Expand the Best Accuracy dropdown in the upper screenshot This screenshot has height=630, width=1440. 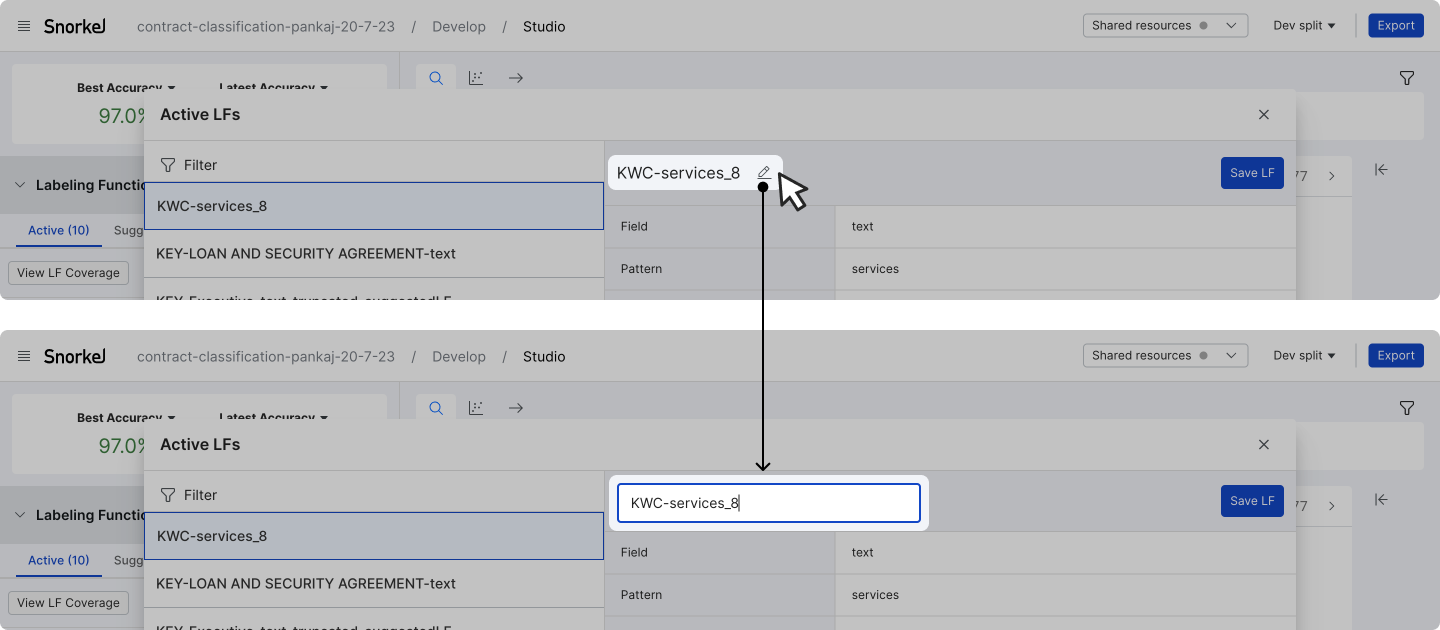[x=126, y=87]
